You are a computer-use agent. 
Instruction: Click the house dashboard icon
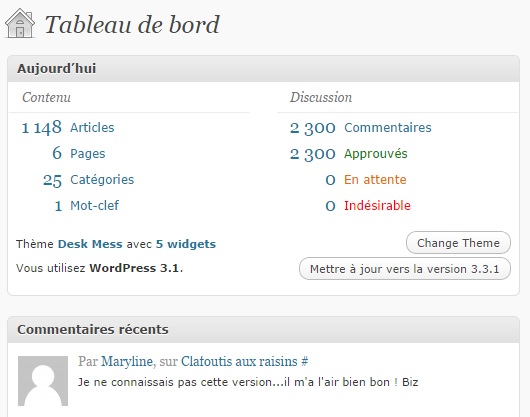[20, 23]
